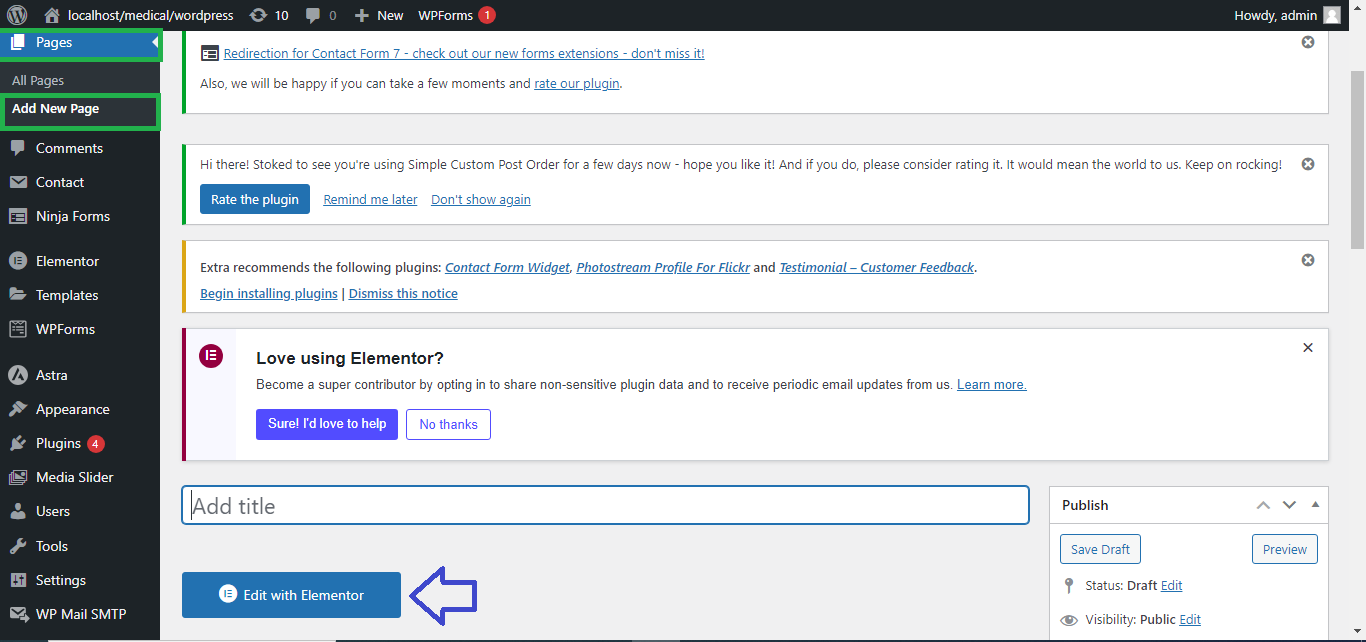Edit the Visibility setting link
1366x642 pixels.
(x=1190, y=620)
